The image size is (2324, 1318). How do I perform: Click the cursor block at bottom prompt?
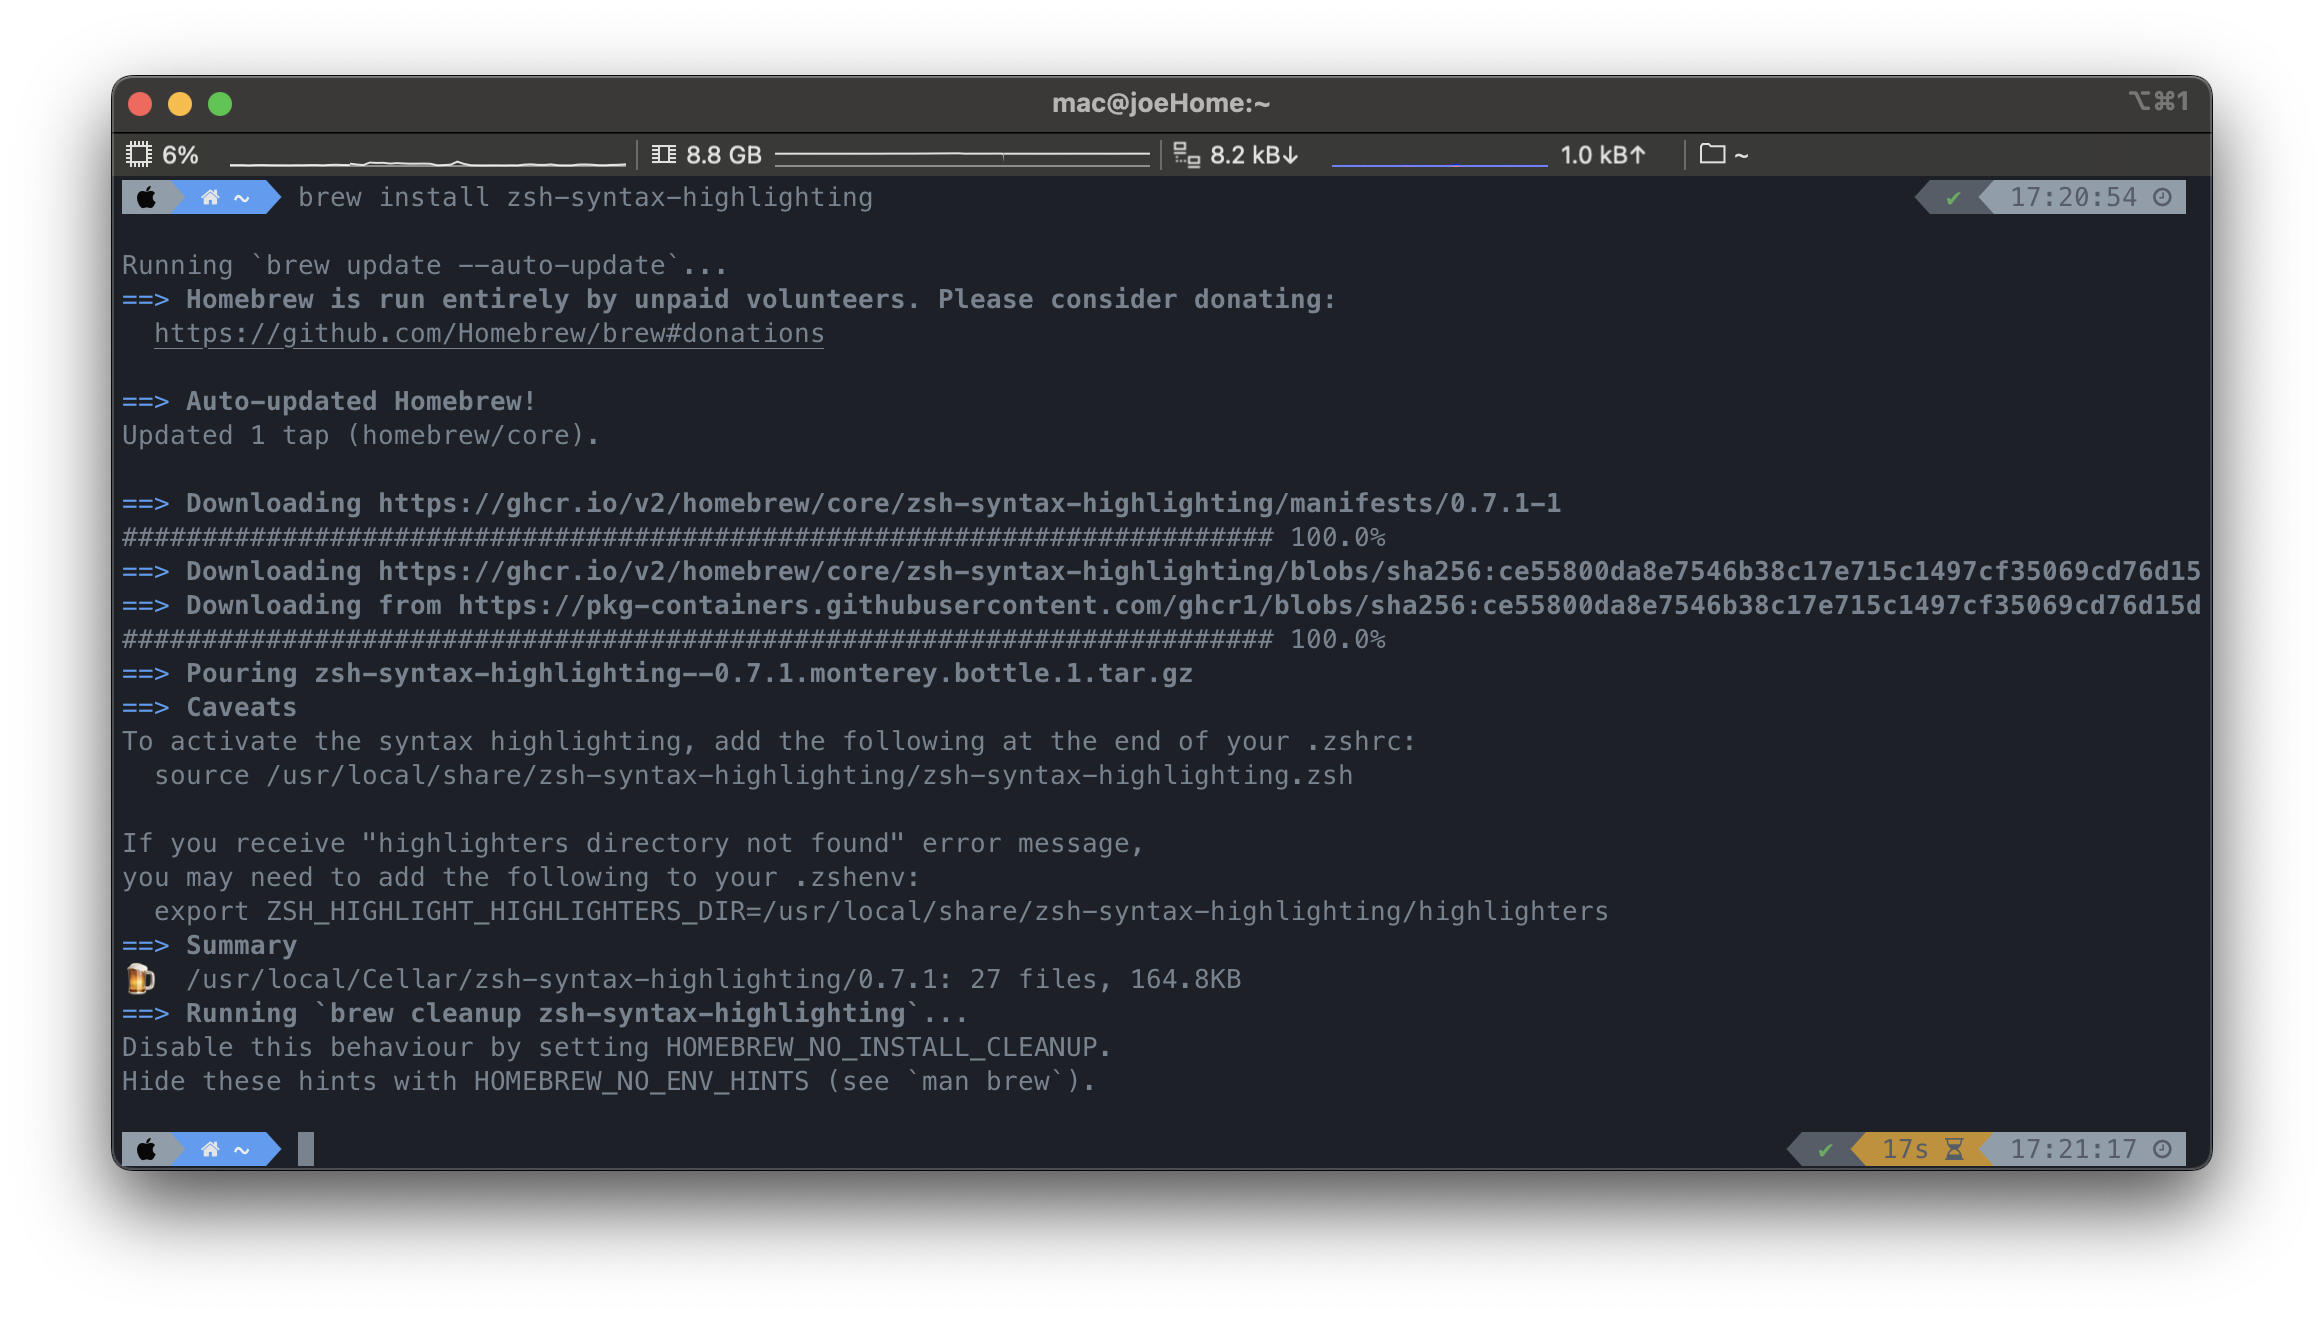[x=306, y=1149]
